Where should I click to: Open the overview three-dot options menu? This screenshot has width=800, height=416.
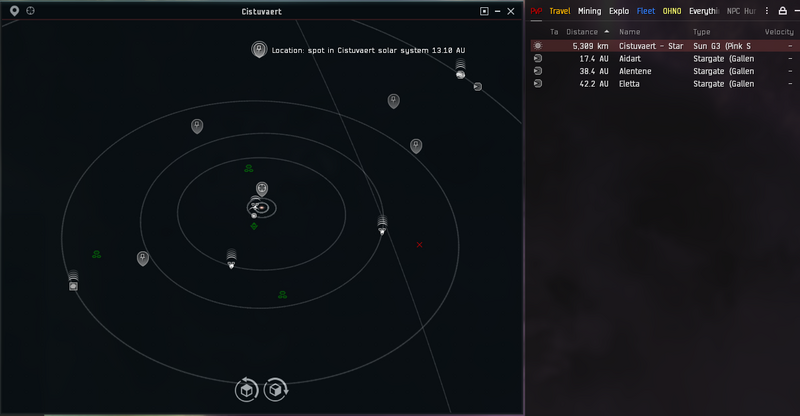pyautogui.click(x=767, y=11)
